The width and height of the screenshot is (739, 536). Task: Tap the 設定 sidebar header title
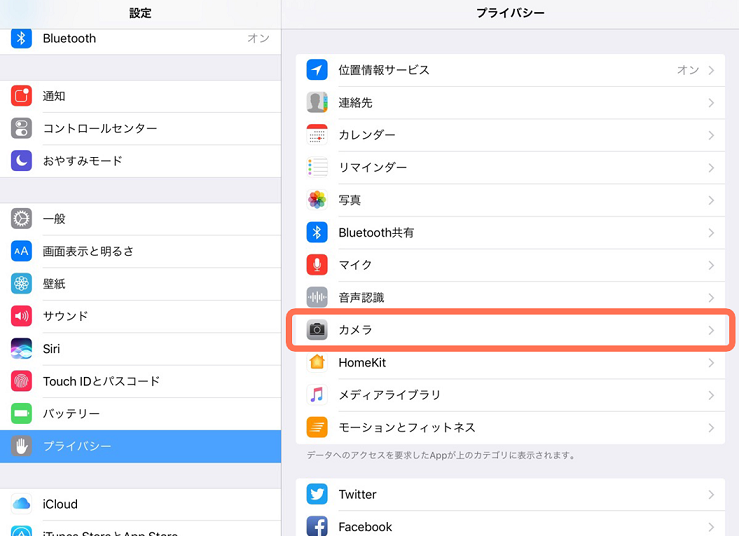(x=140, y=13)
